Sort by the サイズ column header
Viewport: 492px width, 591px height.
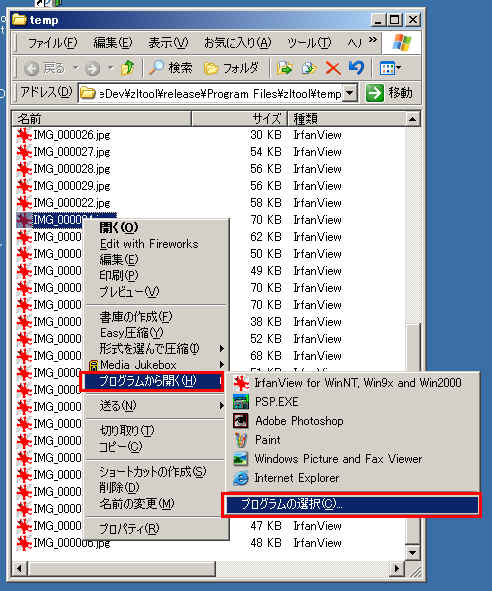(x=239, y=119)
